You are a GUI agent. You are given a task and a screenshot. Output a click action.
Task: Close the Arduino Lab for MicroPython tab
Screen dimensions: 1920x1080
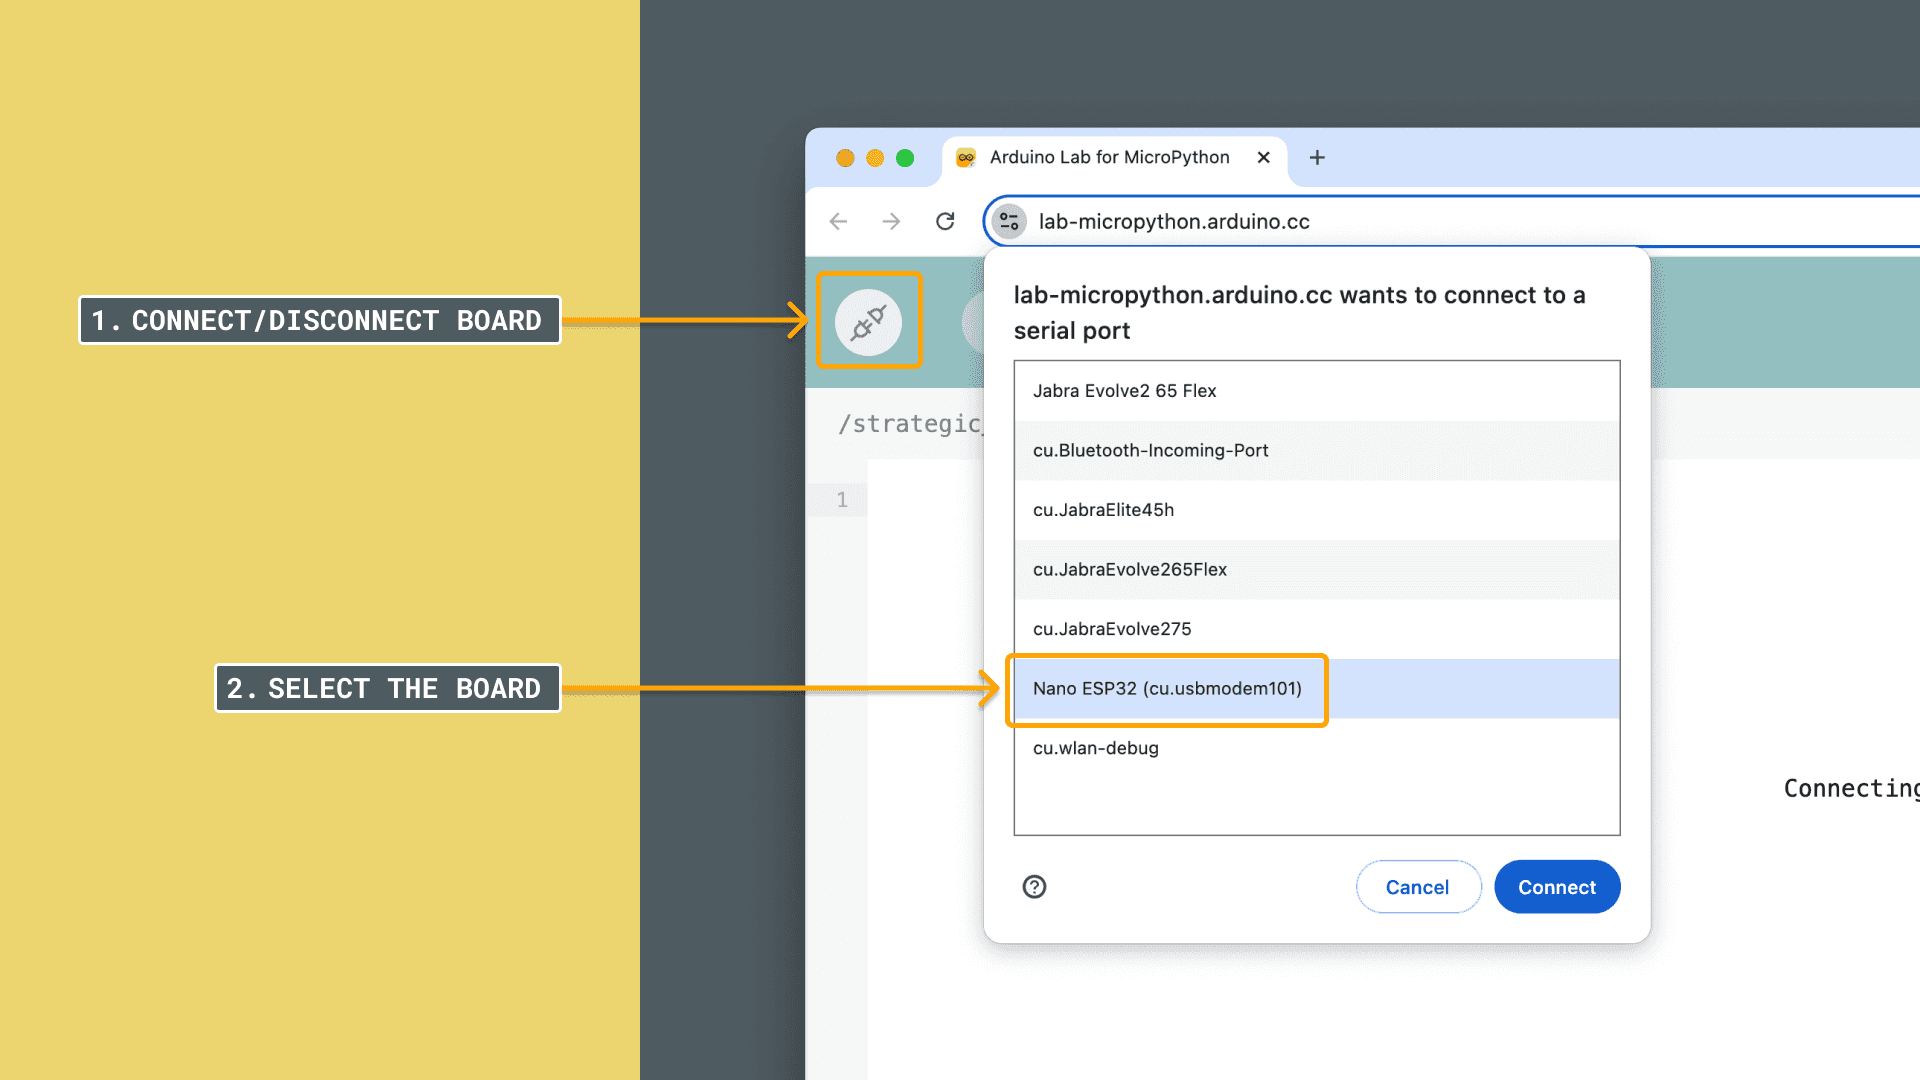click(1263, 157)
